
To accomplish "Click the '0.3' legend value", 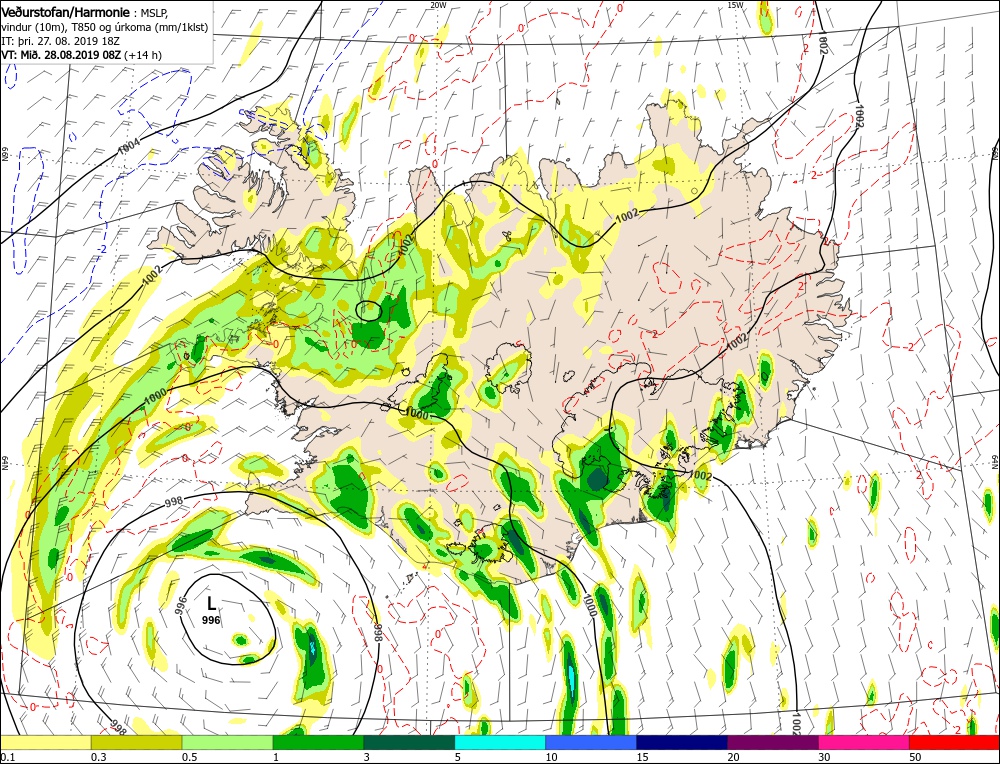I will pos(98,757).
